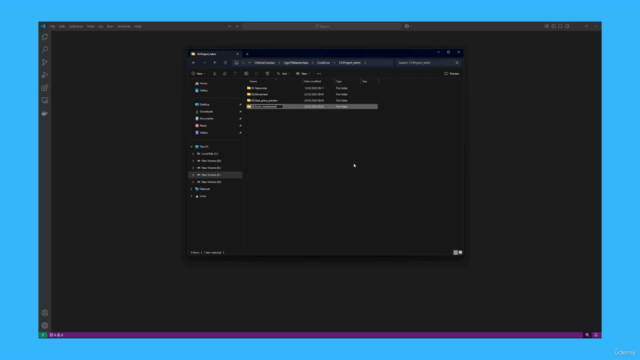Copy the selected folder using toolbar icon
Viewport: 640px width, 360px height.
[x=225, y=74]
